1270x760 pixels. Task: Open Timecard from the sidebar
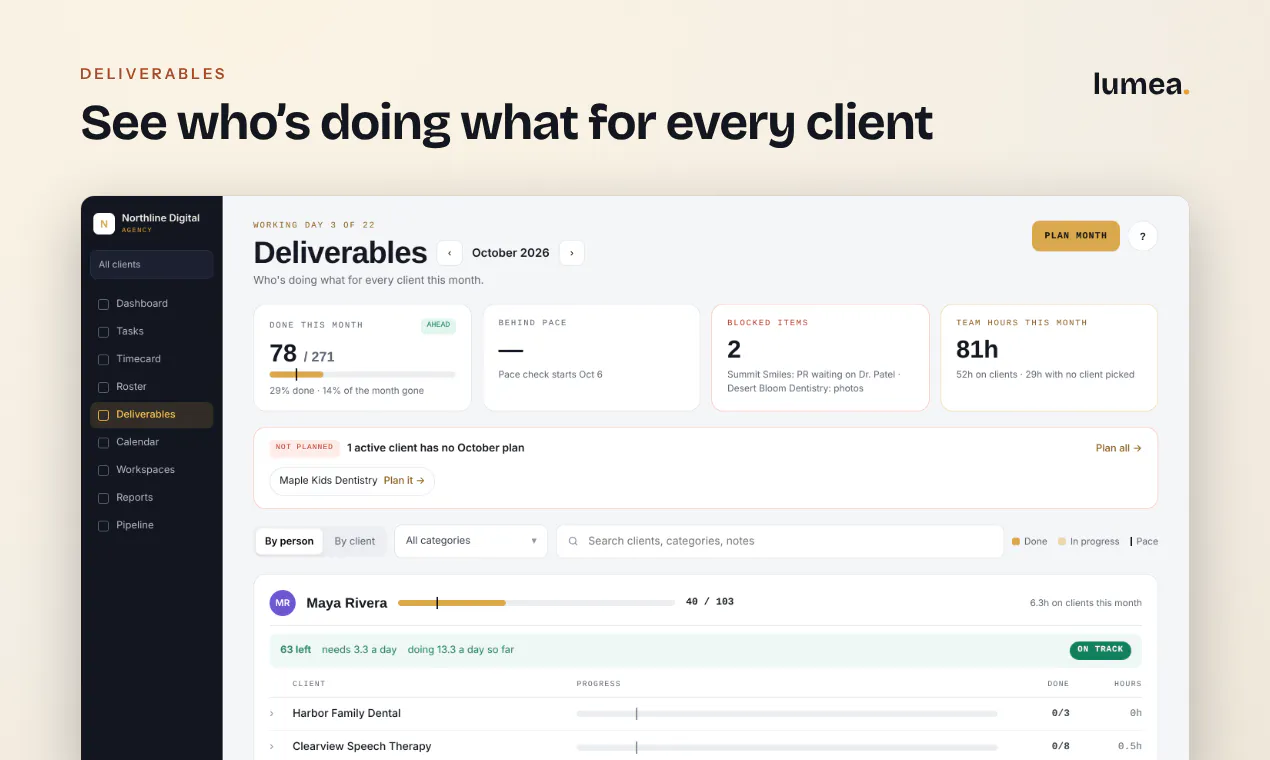[151, 359]
